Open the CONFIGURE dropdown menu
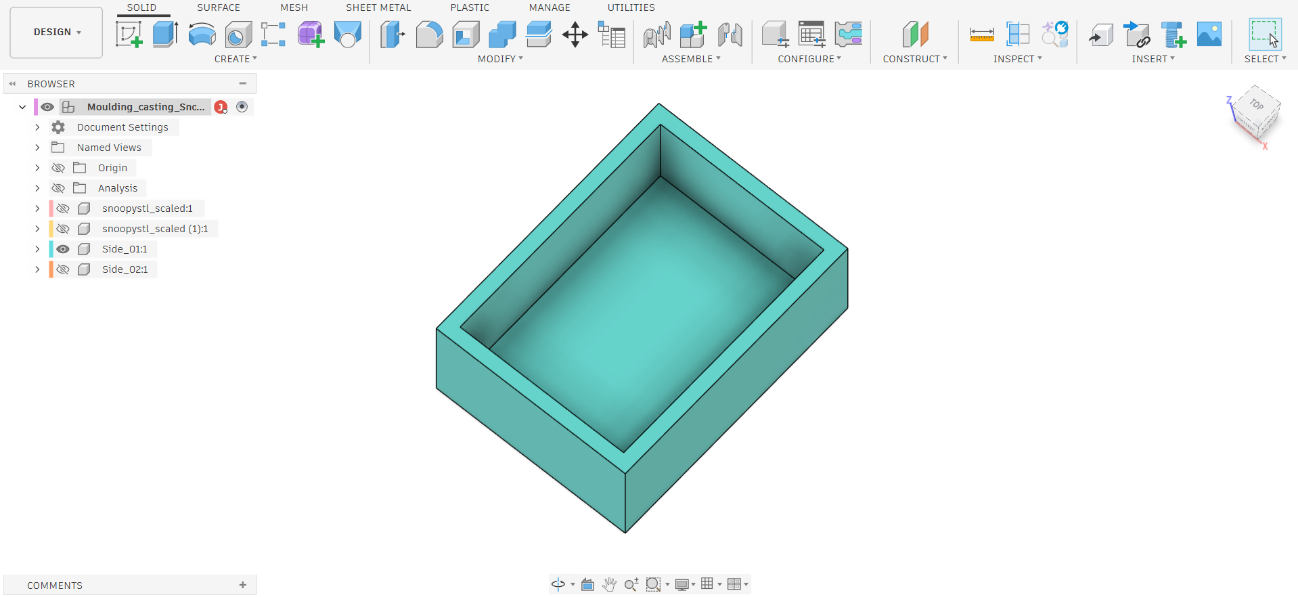The height and width of the screenshot is (597, 1298). click(x=810, y=59)
